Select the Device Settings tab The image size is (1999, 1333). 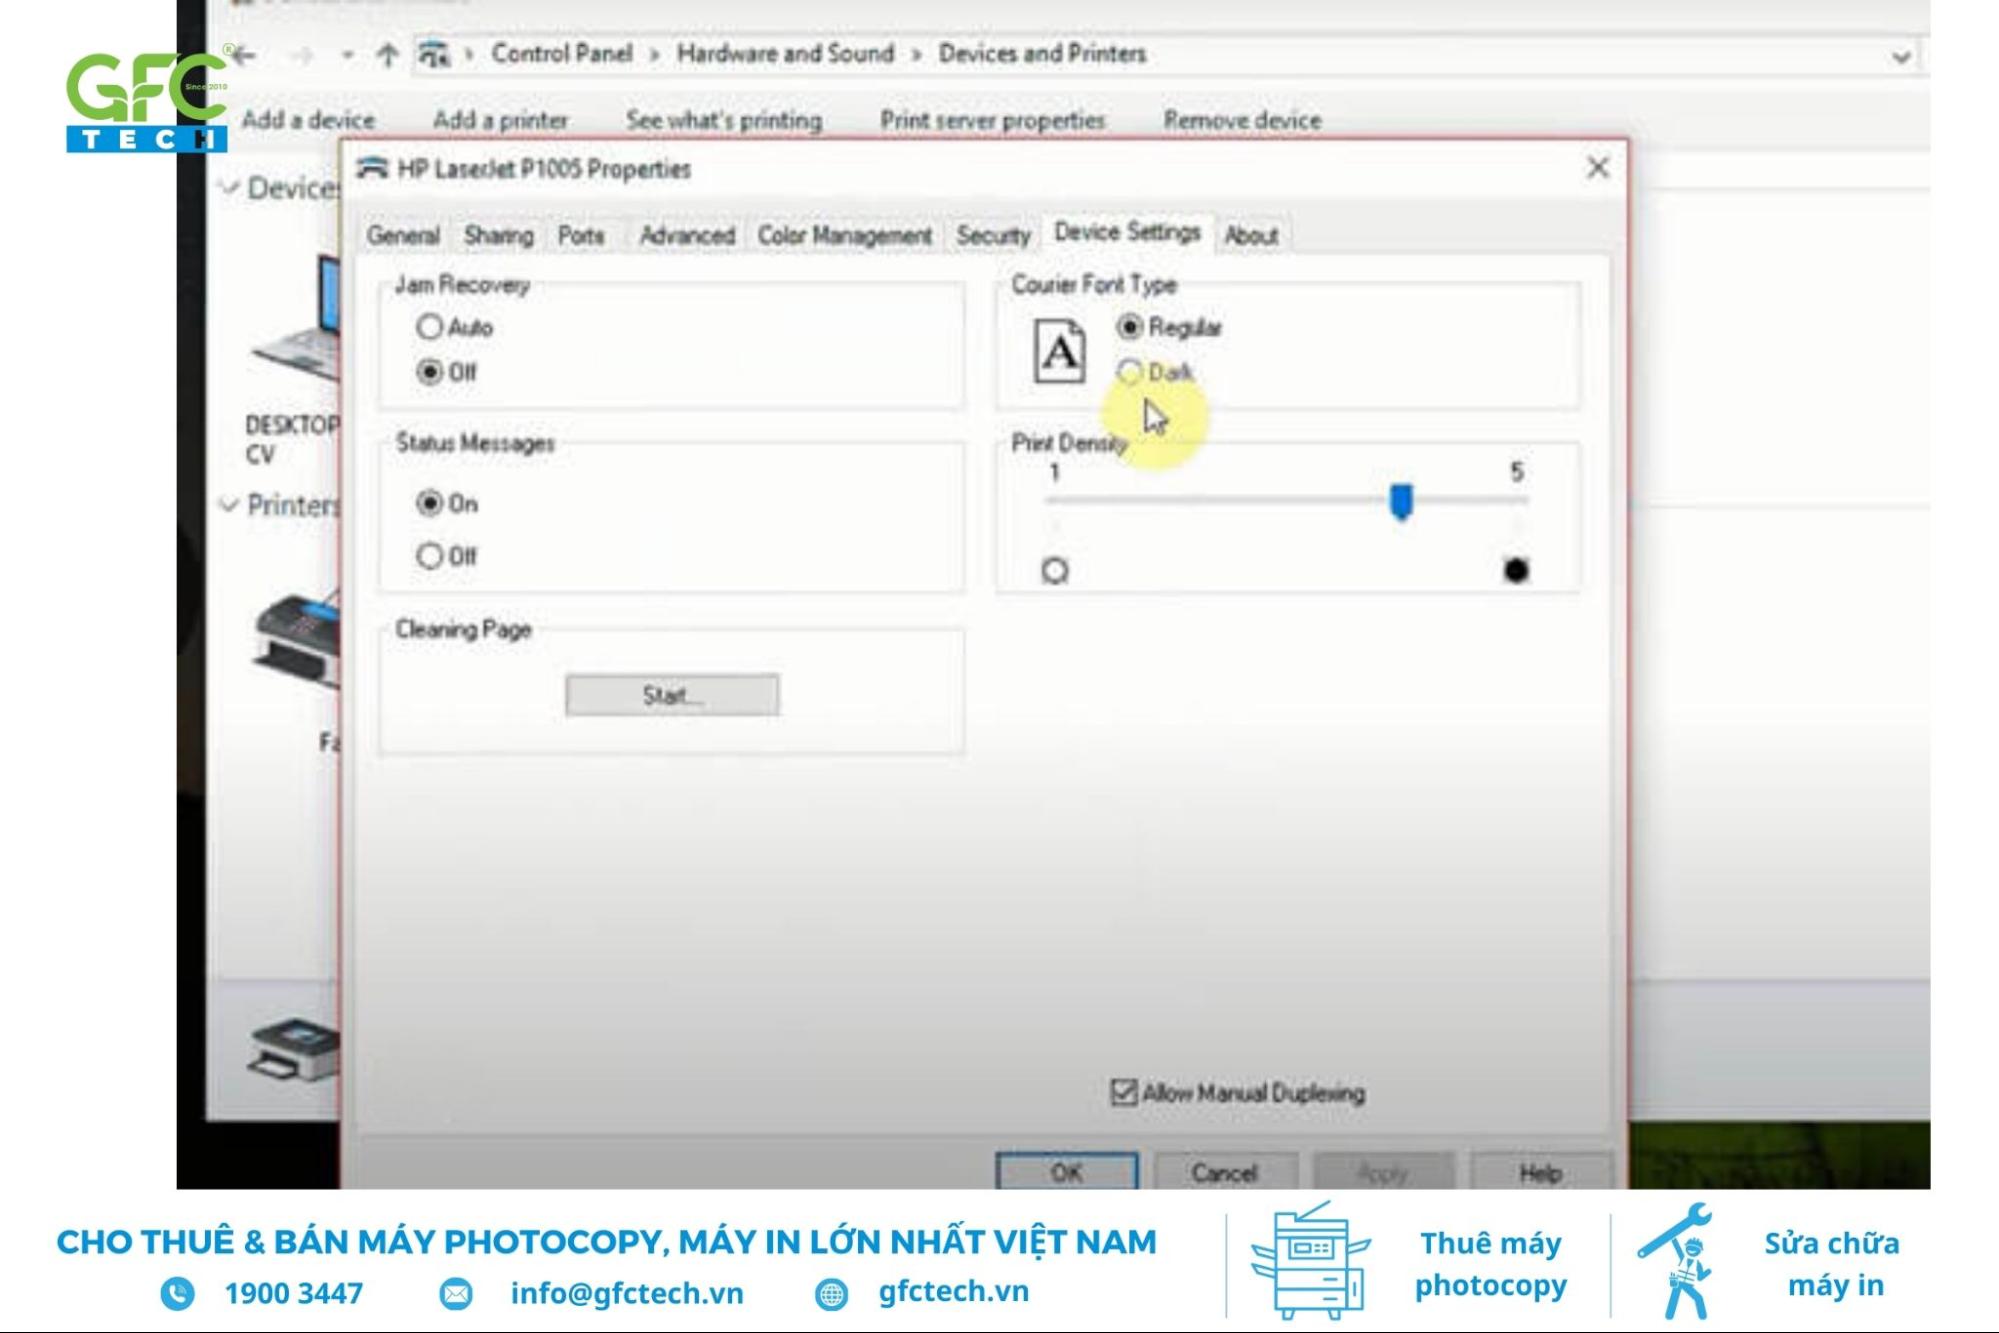(x=1127, y=233)
